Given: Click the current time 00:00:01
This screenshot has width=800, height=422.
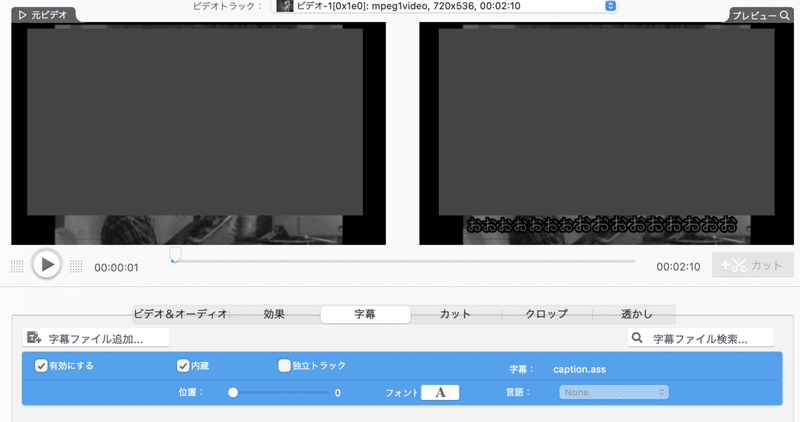Looking at the screenshot, I should click(x=116, y=267).
